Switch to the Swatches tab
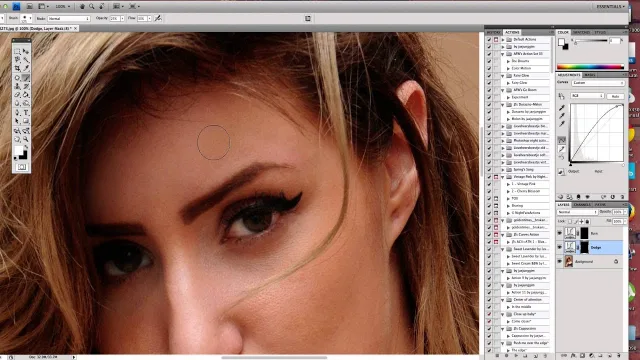 [581, 32]
